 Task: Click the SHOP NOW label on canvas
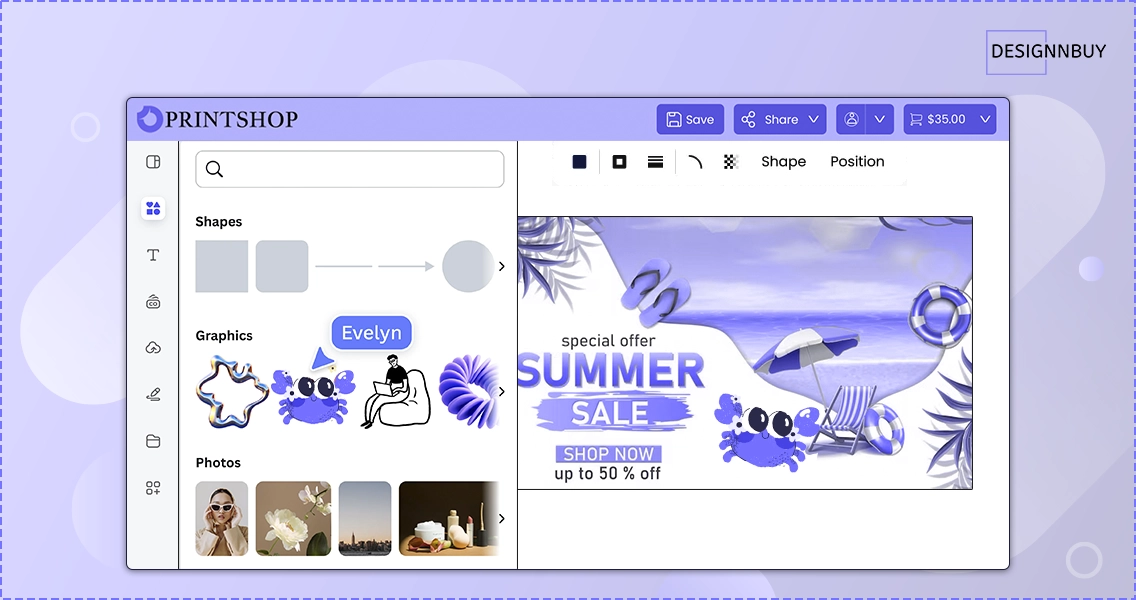tap(609, 454)
